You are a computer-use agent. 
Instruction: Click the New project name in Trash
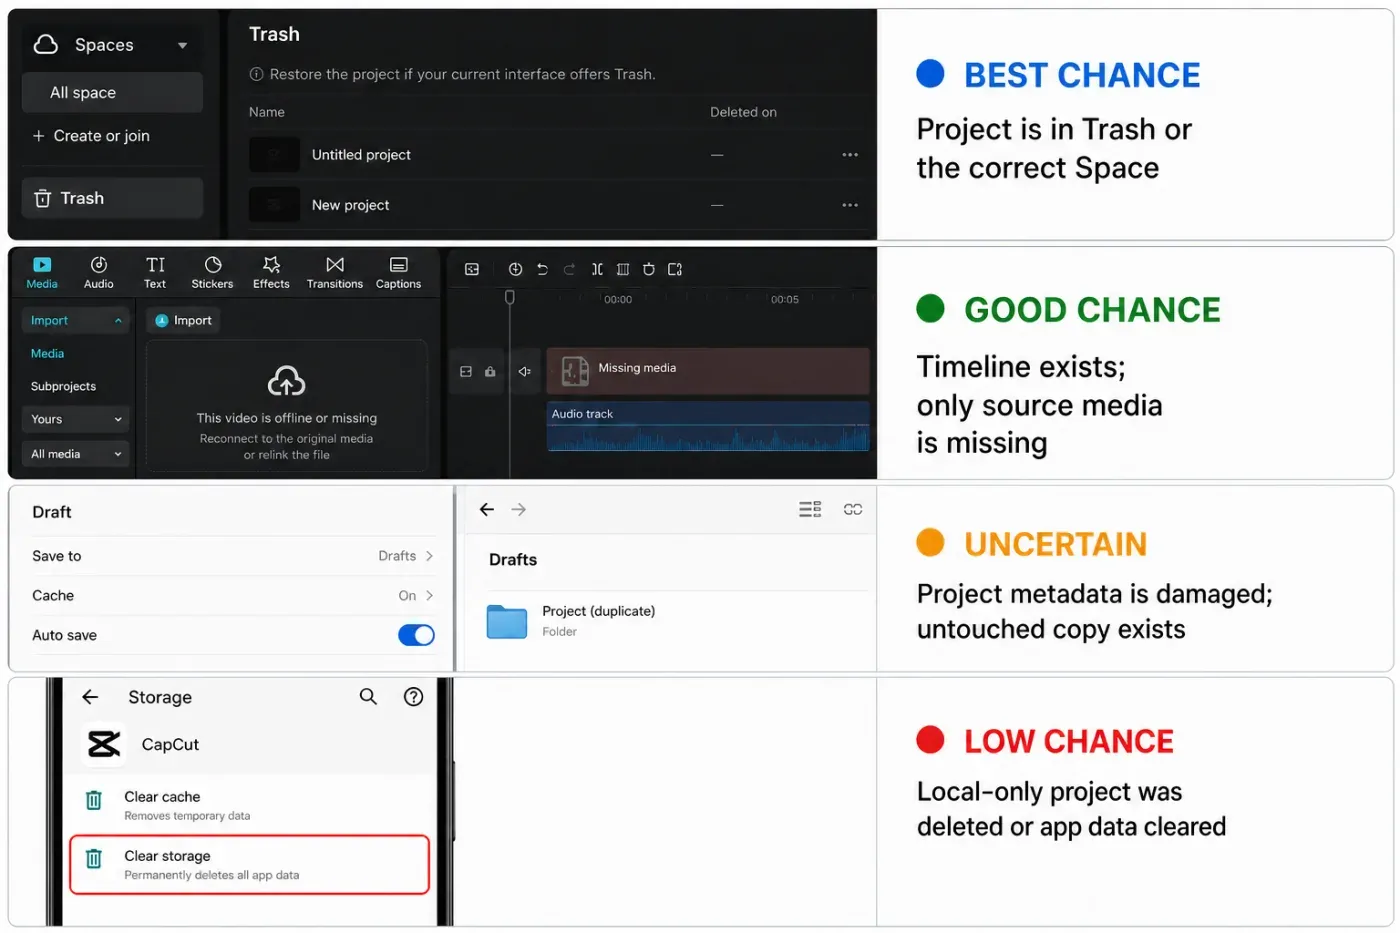350,205
